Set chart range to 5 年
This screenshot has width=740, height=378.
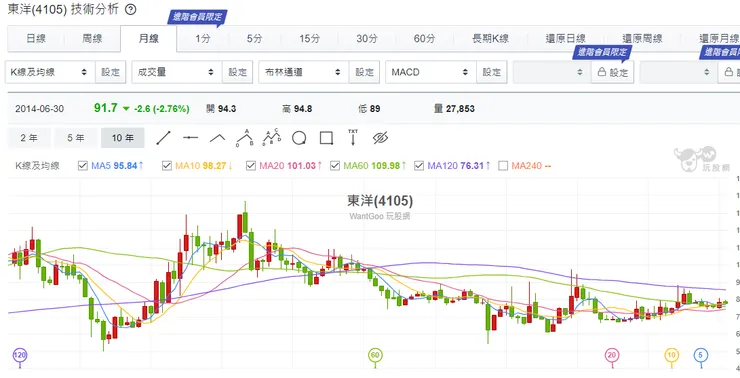pos(76,138)
